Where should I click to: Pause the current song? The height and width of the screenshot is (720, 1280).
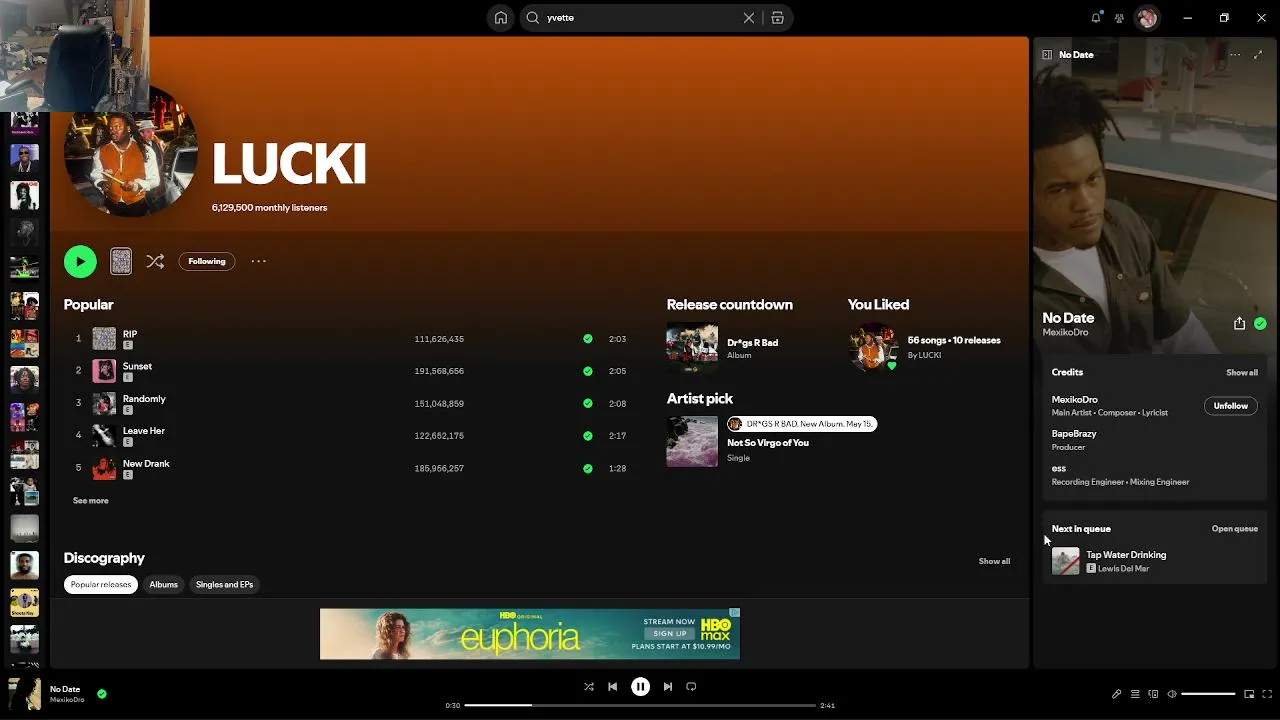tap(640, 687)
